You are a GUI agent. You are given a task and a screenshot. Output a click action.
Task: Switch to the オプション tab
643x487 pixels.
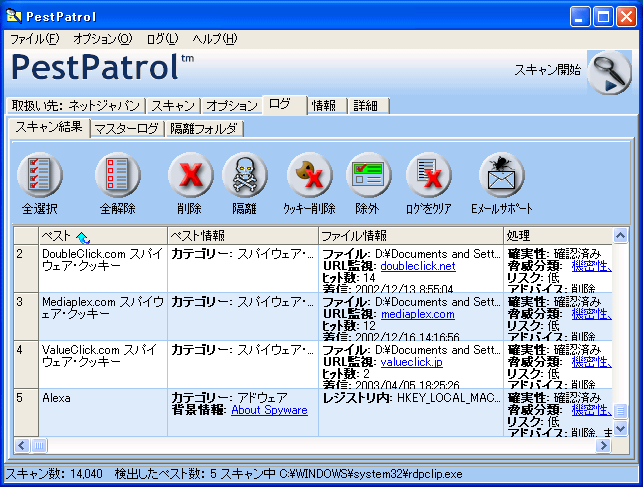pyautogui.click(x=232, y=105)
